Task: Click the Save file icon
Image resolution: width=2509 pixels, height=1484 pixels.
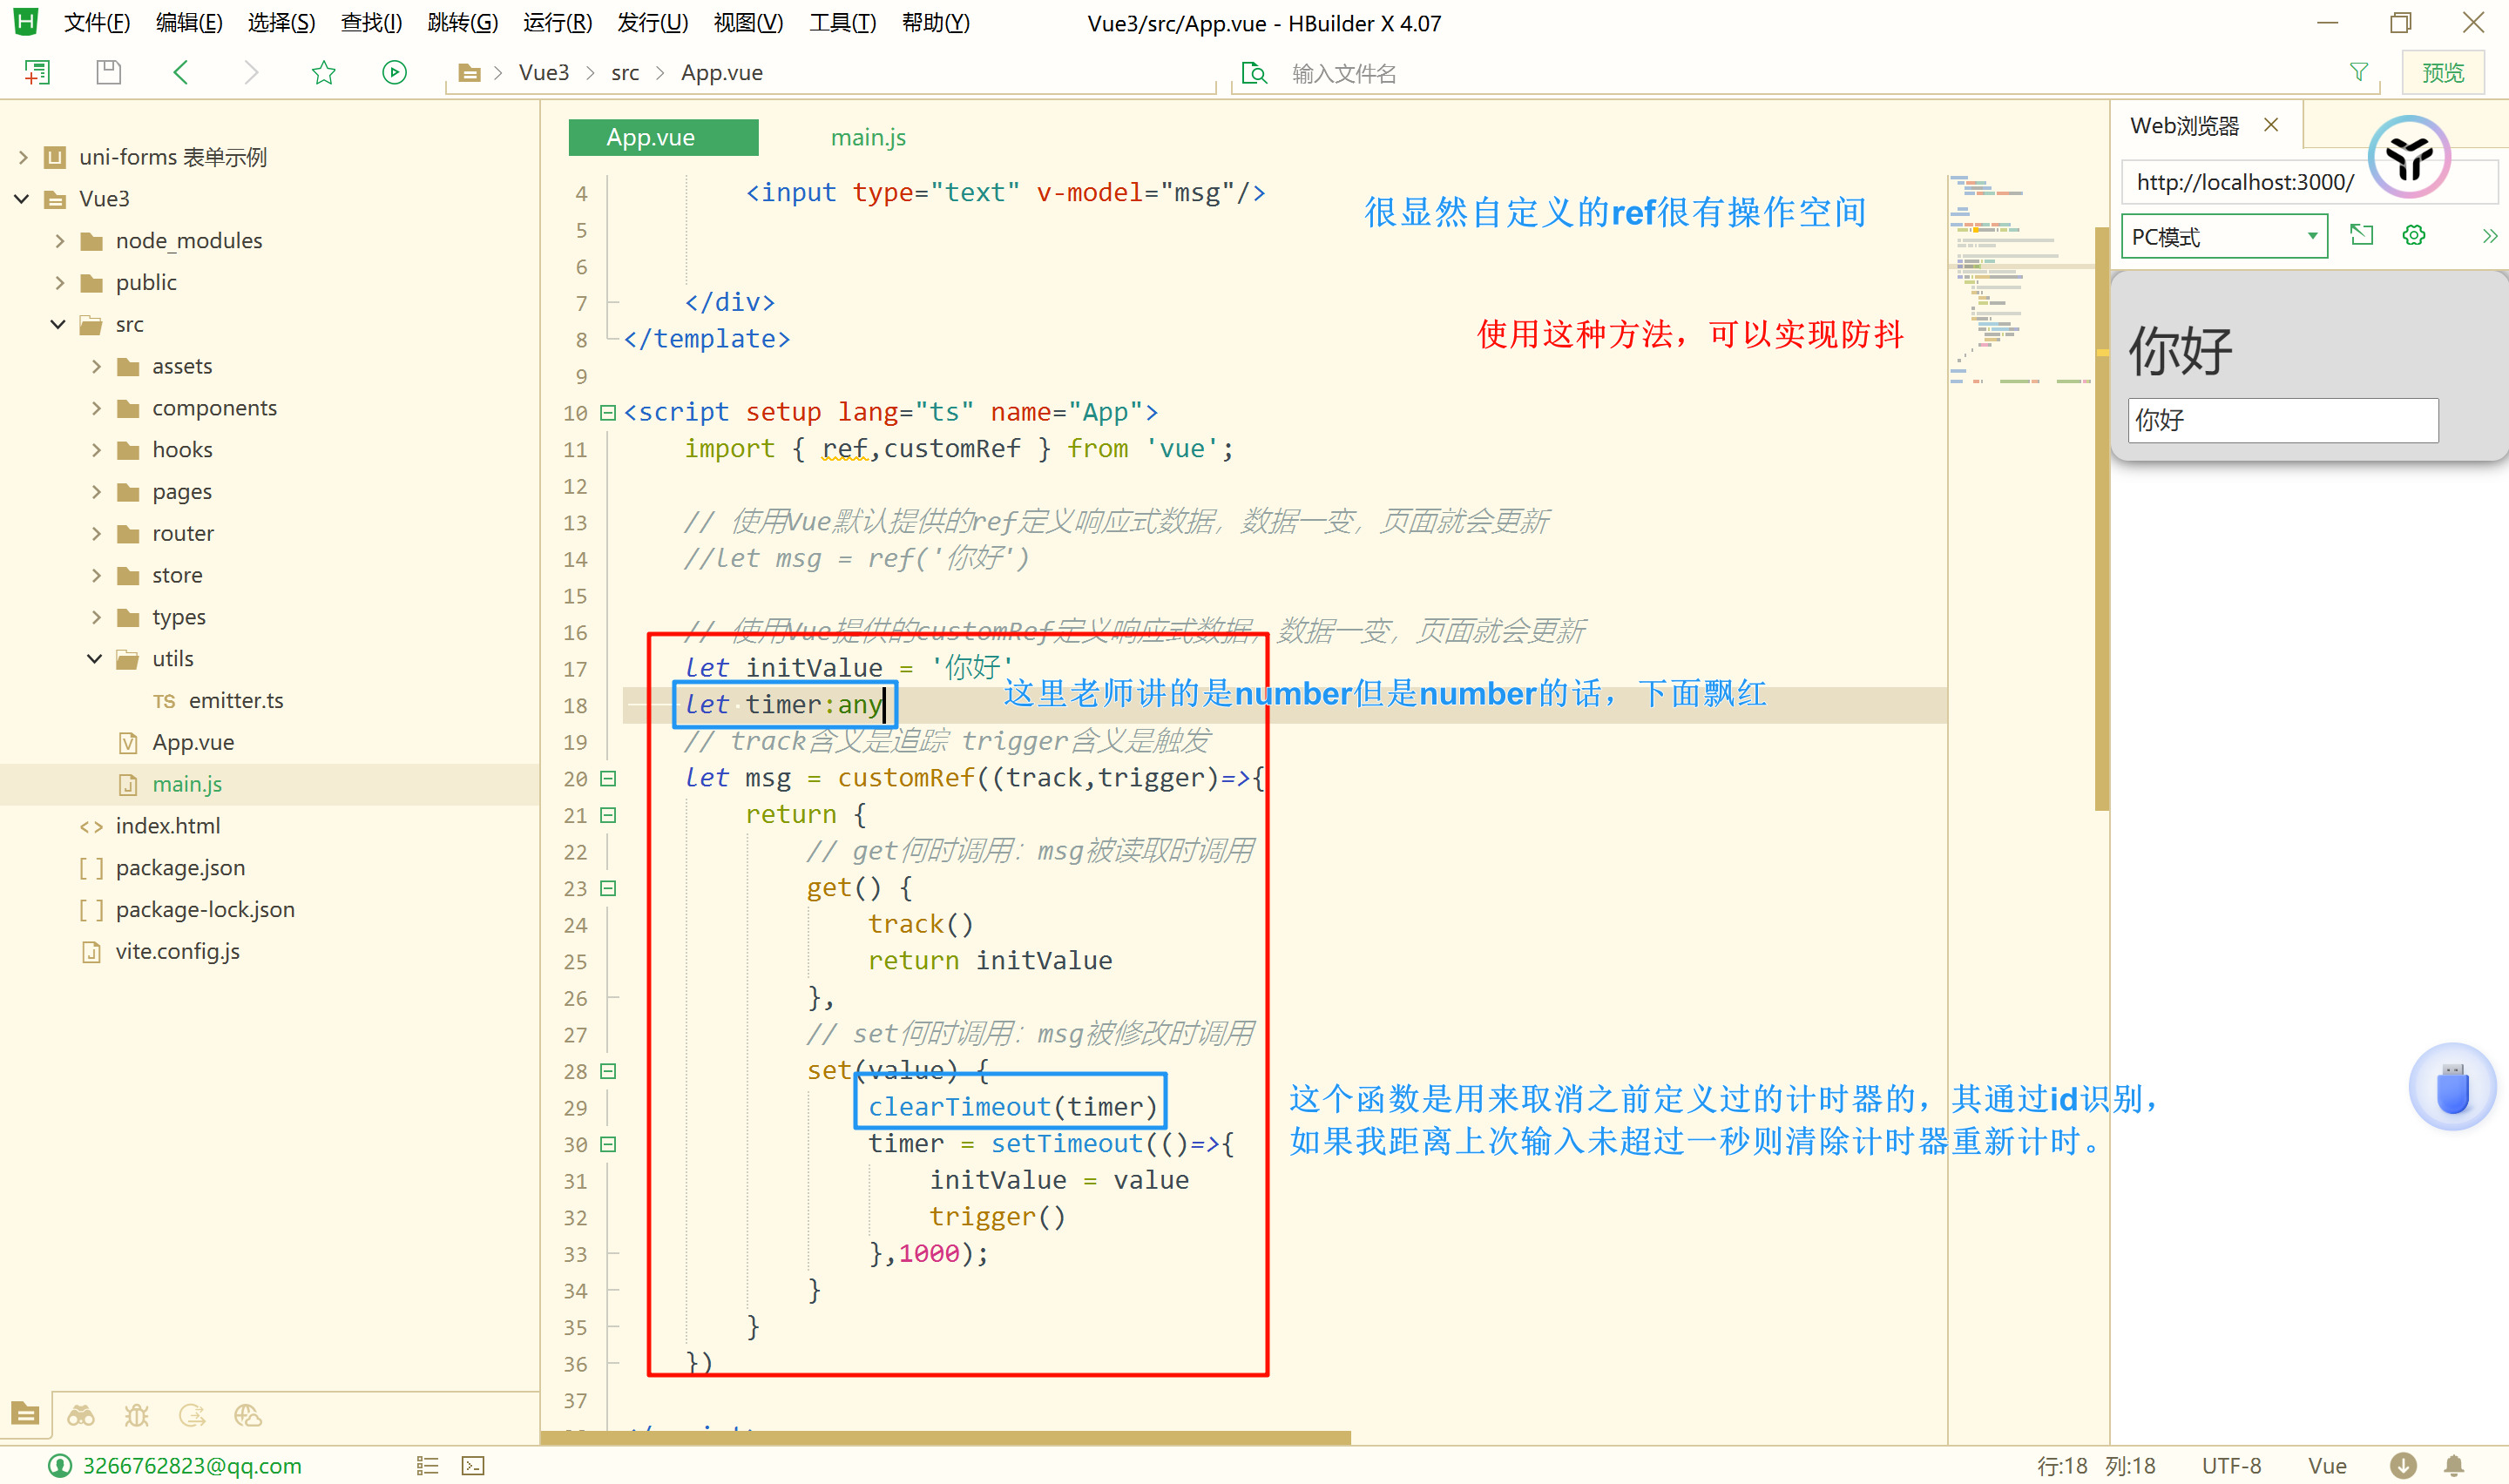Action: pos(108,72)
